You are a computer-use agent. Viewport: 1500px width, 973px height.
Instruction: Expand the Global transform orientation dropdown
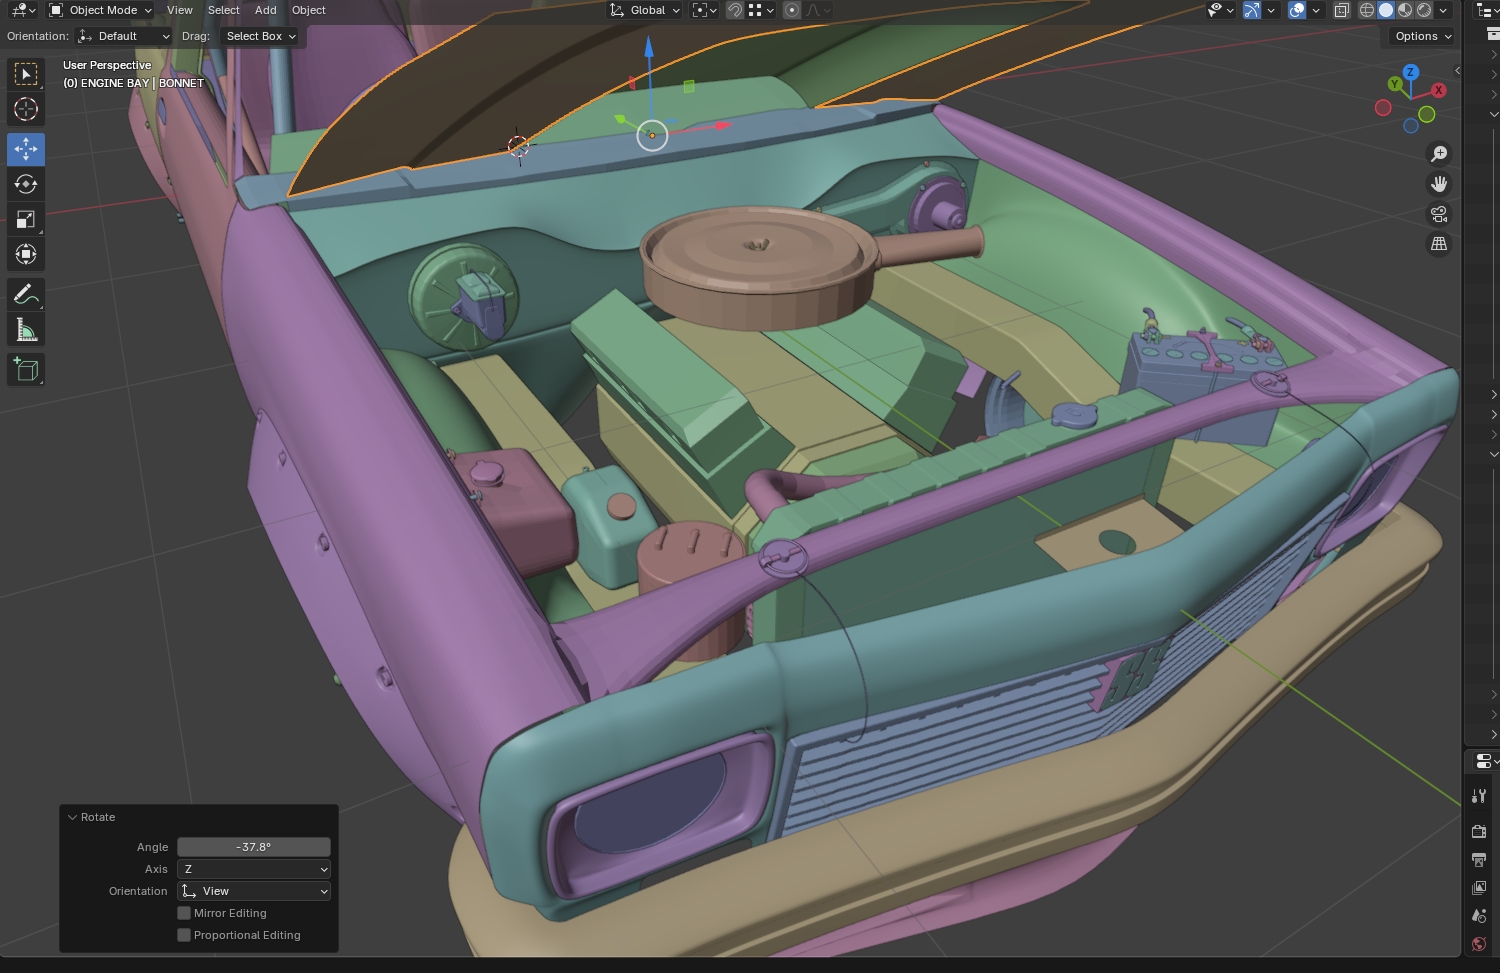pos(646,10)
